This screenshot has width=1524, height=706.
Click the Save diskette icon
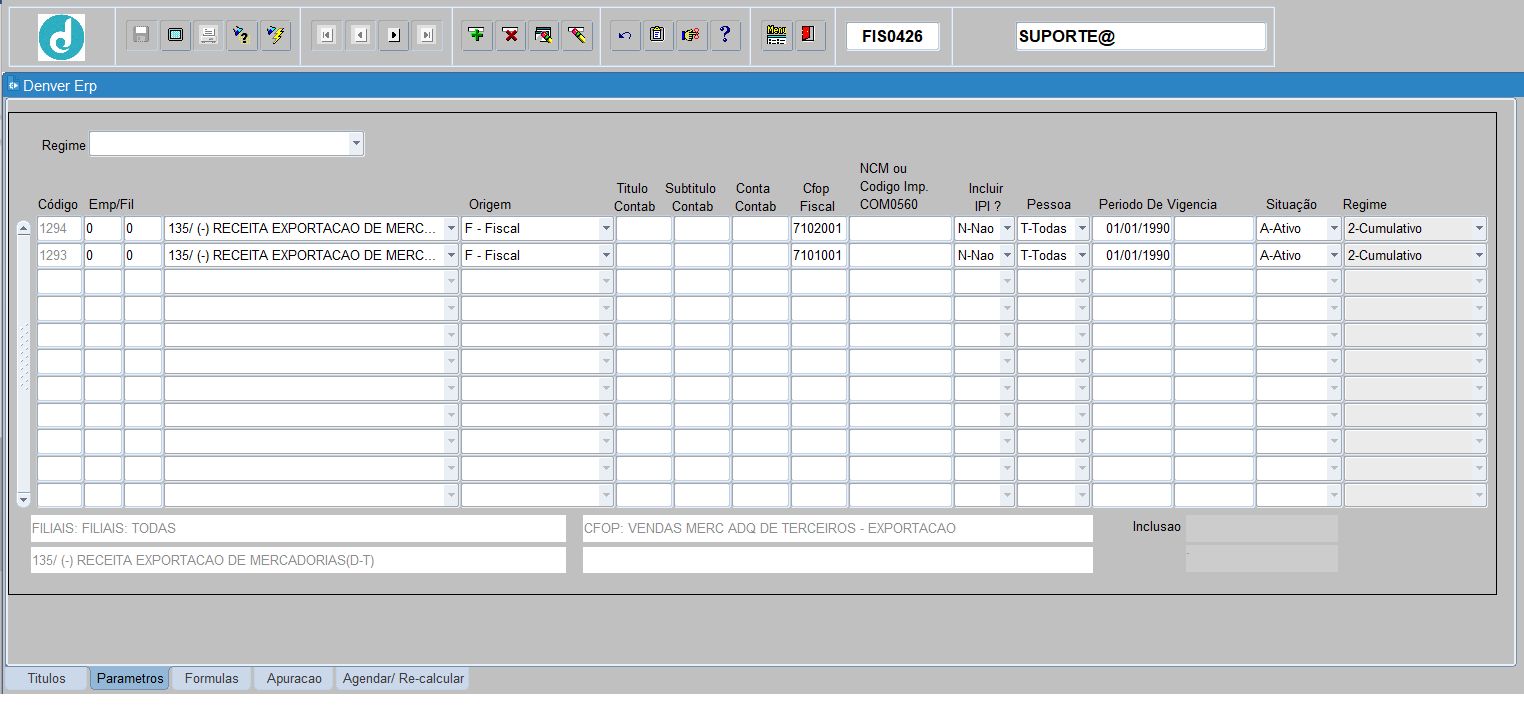click(141, 35)
